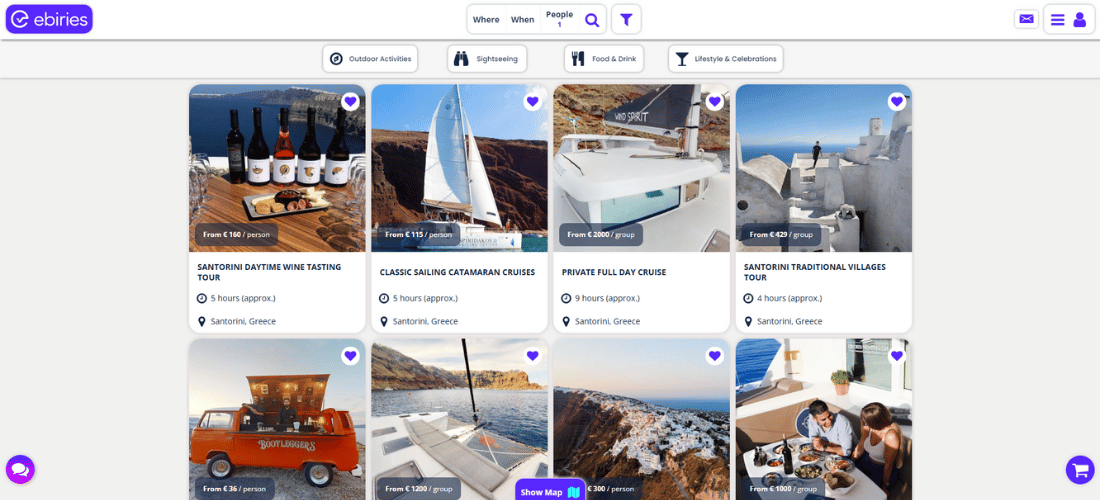The height and width of the screenshot is (500, 1100).
Task: Open the envelope messages icon
Action: pyautogui.click(x=1026, y=19)
